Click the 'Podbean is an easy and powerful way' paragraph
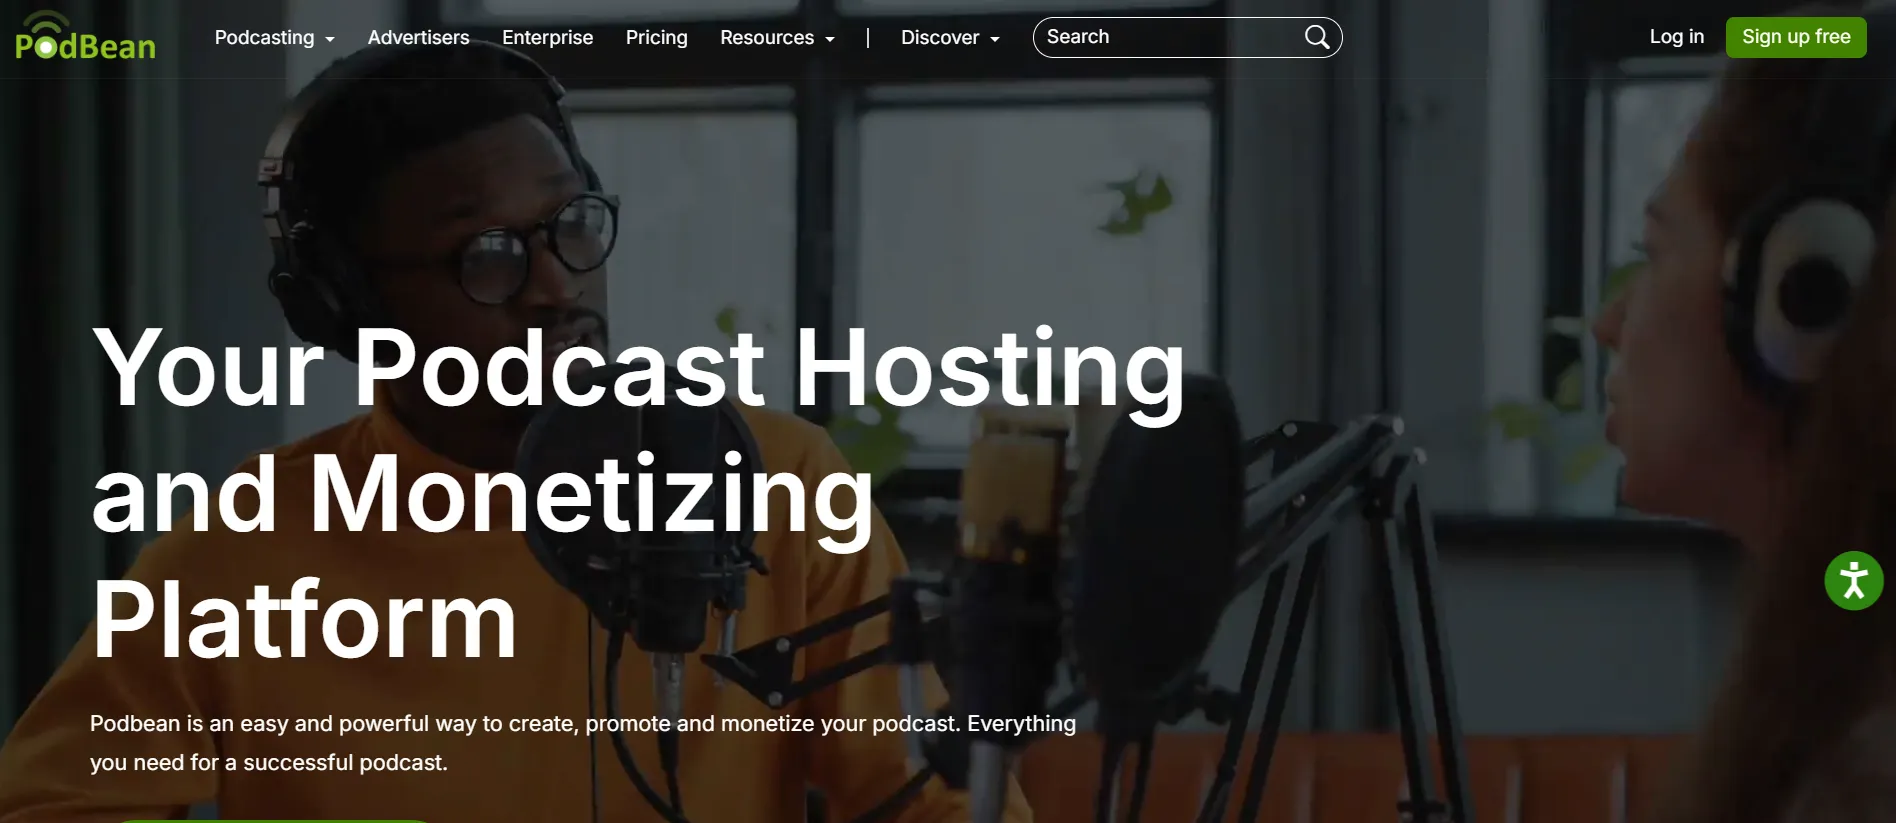Image resolution: width=1896 pixels, height=823 pixels. pos(583,743)
